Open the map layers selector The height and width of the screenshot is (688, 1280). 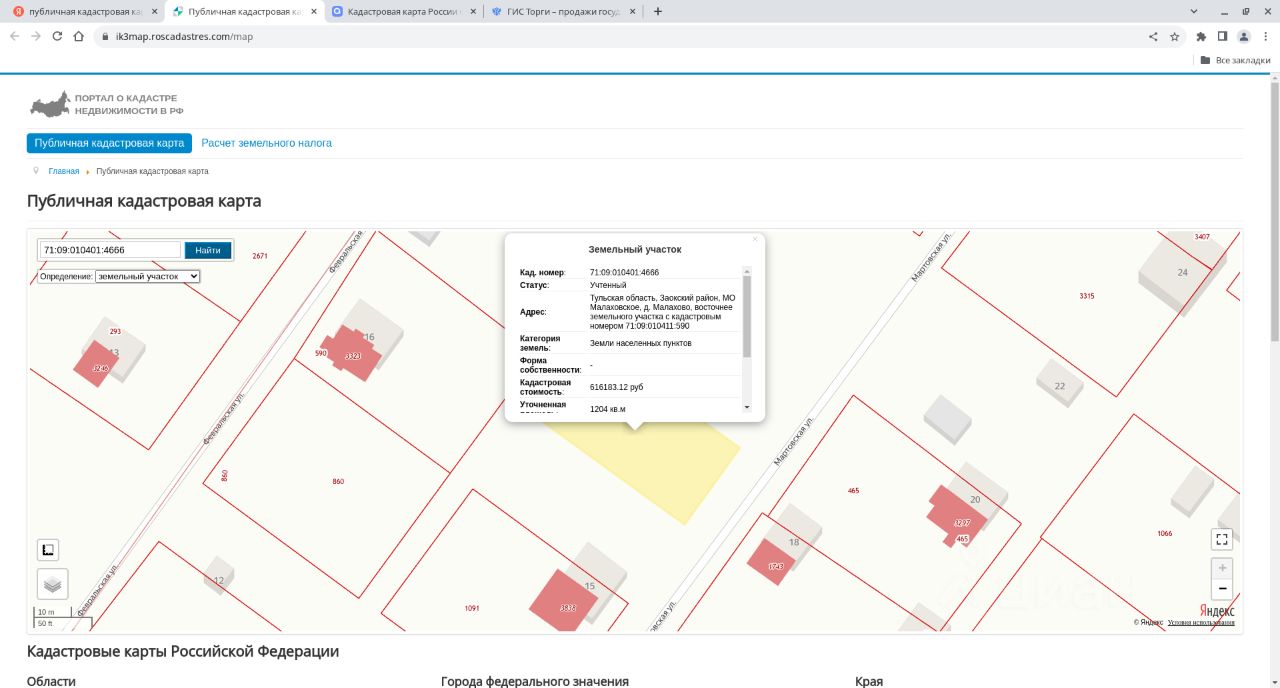(x=53, y=583)
